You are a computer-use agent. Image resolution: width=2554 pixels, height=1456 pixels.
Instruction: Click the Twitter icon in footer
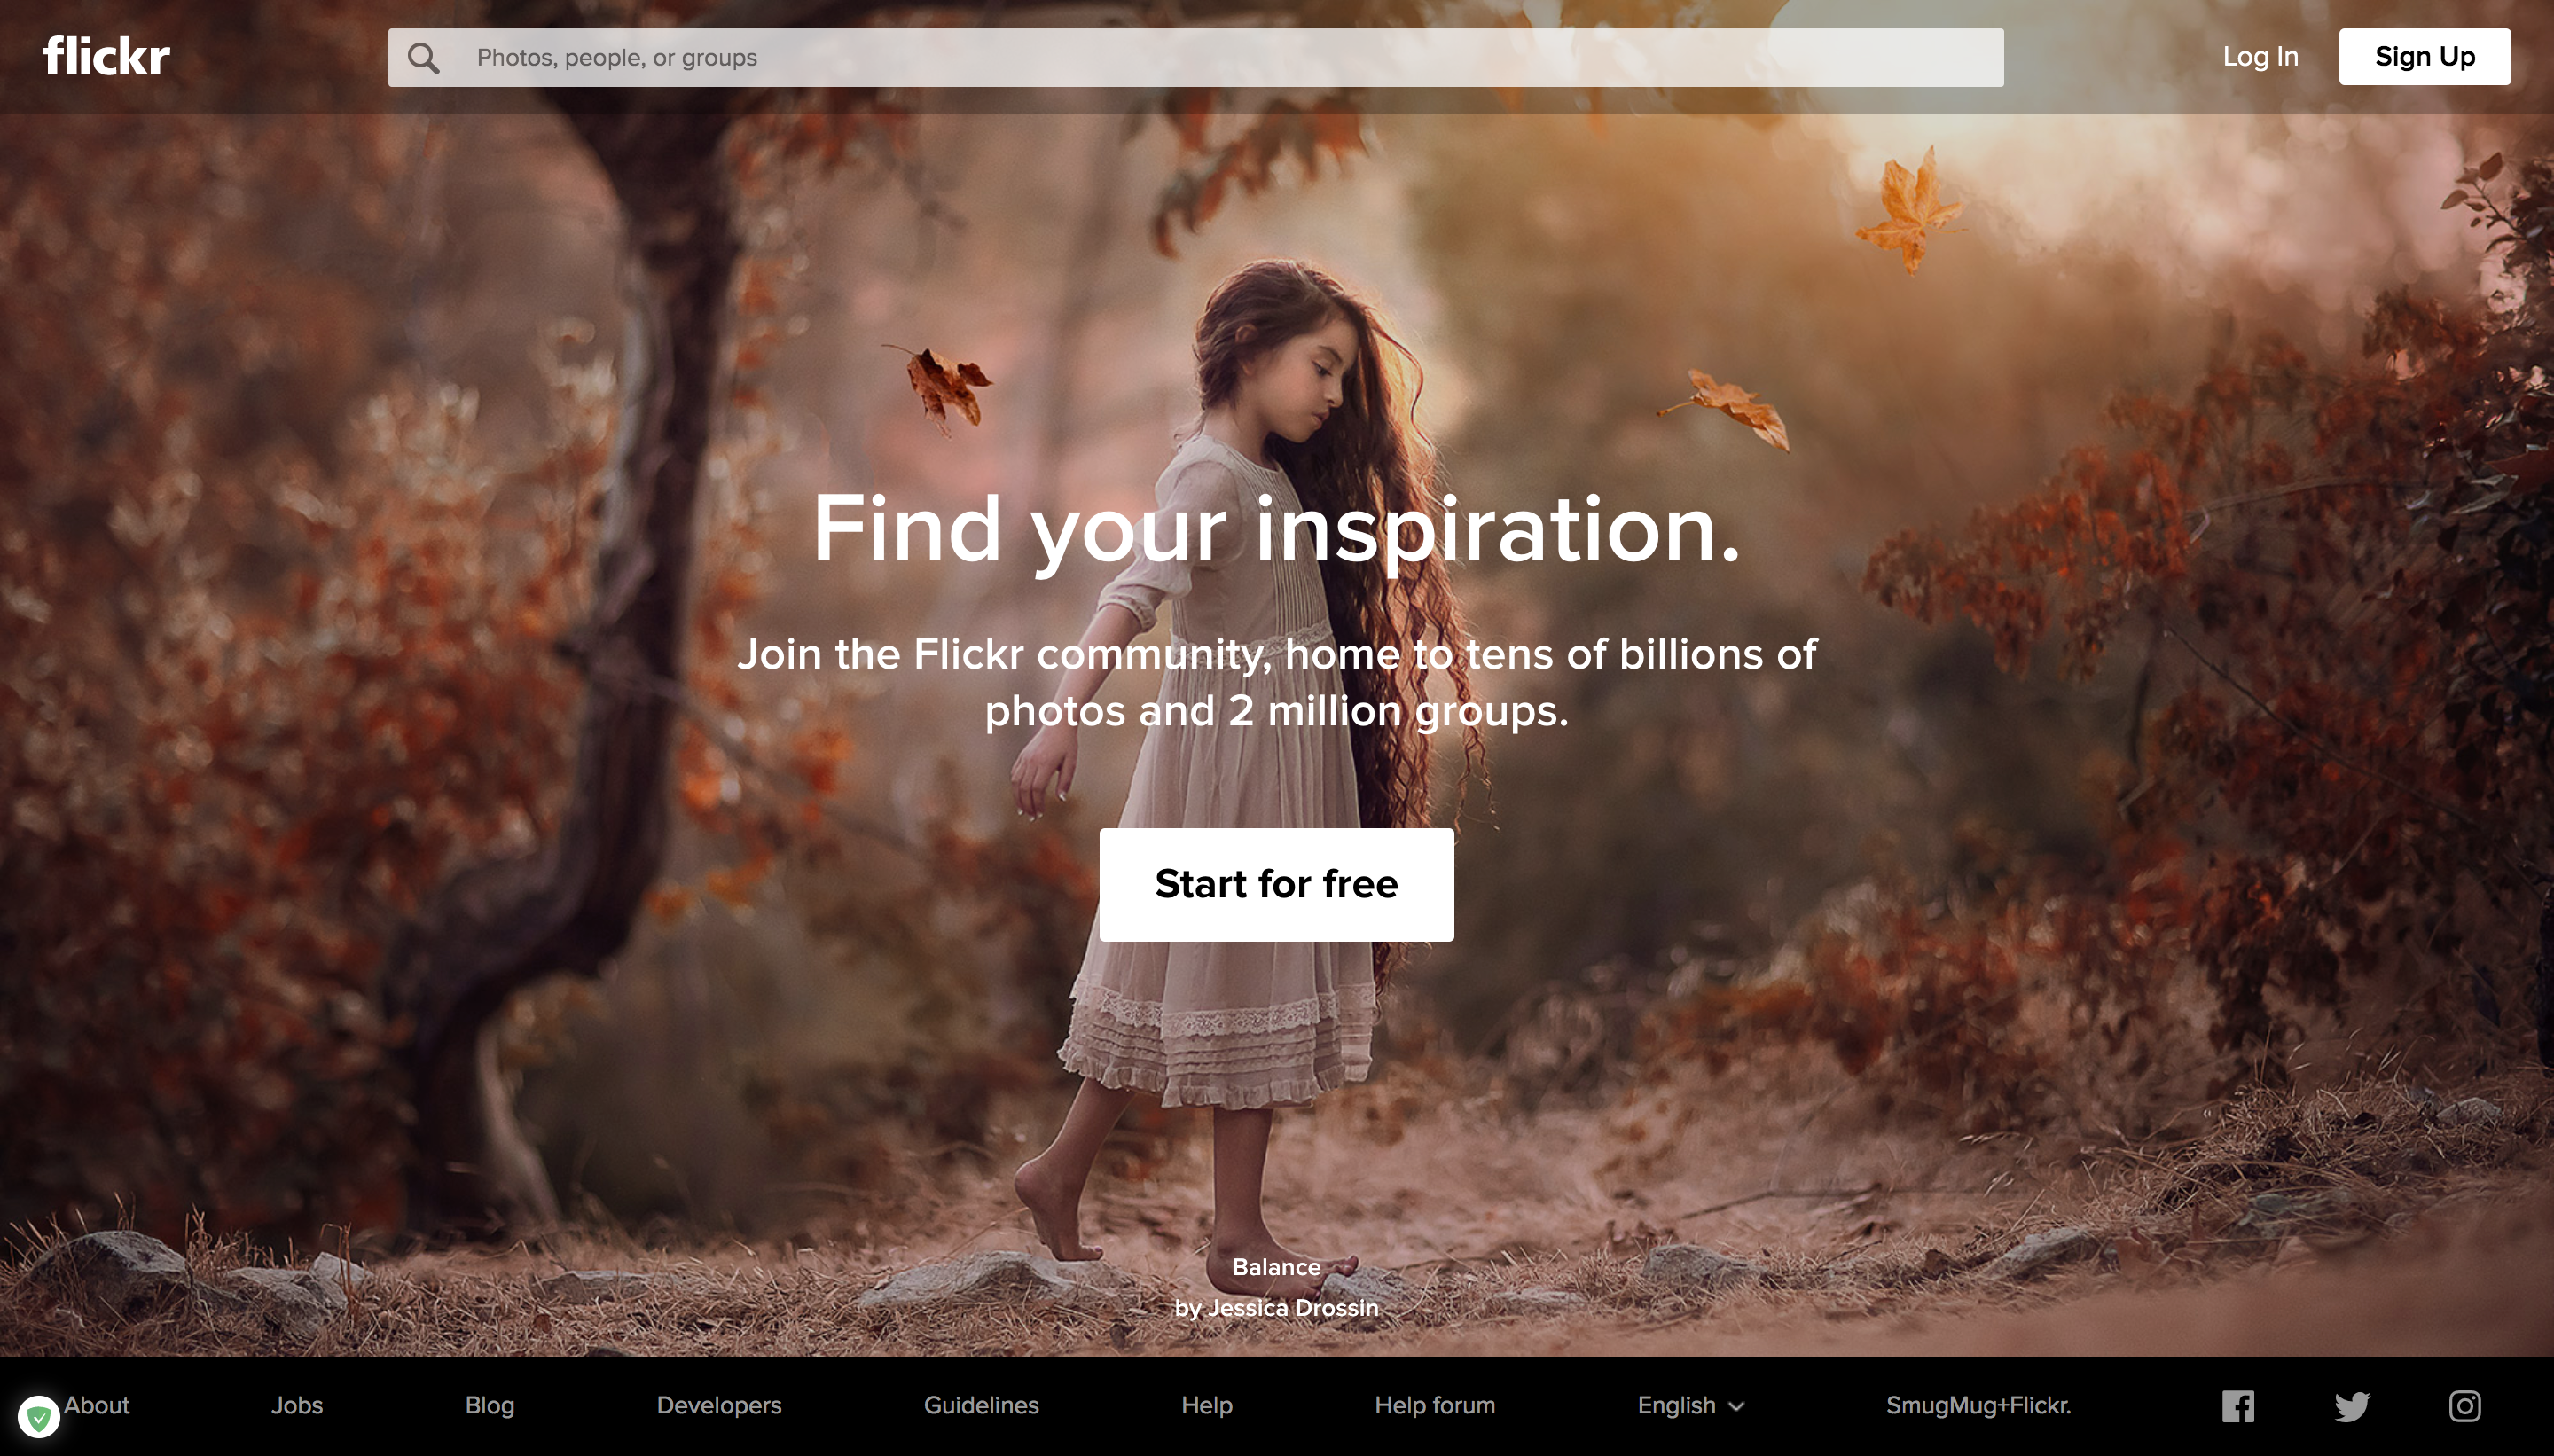point(2353,1405)
